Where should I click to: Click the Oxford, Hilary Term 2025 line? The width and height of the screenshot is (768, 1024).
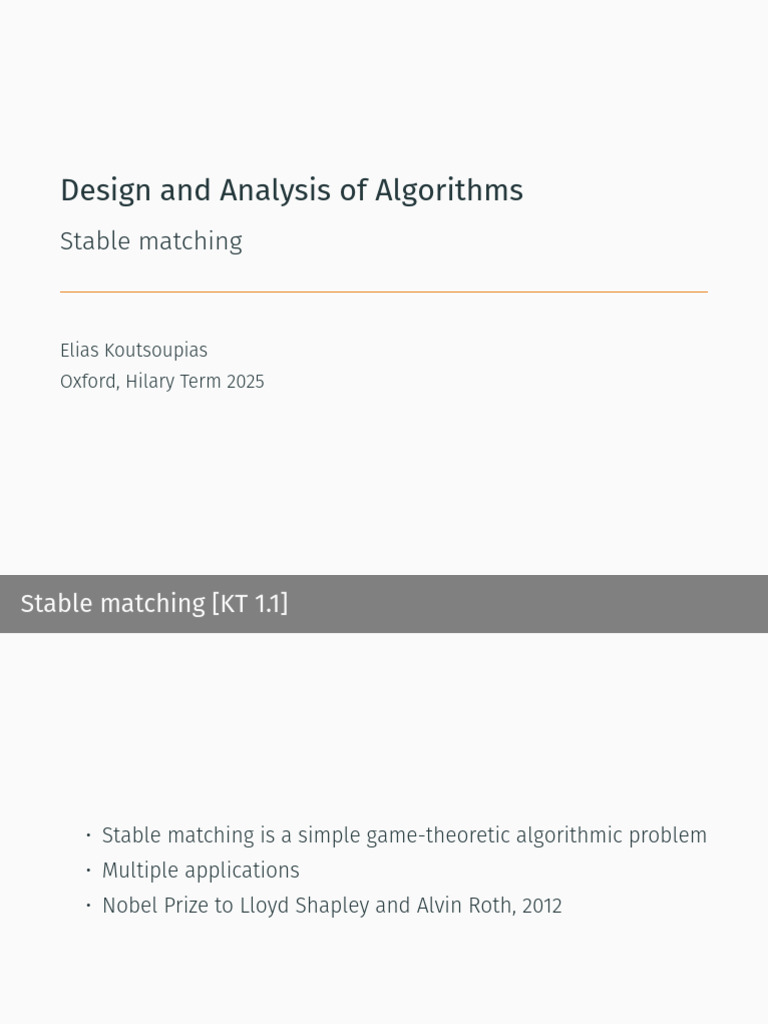(162, 381)
